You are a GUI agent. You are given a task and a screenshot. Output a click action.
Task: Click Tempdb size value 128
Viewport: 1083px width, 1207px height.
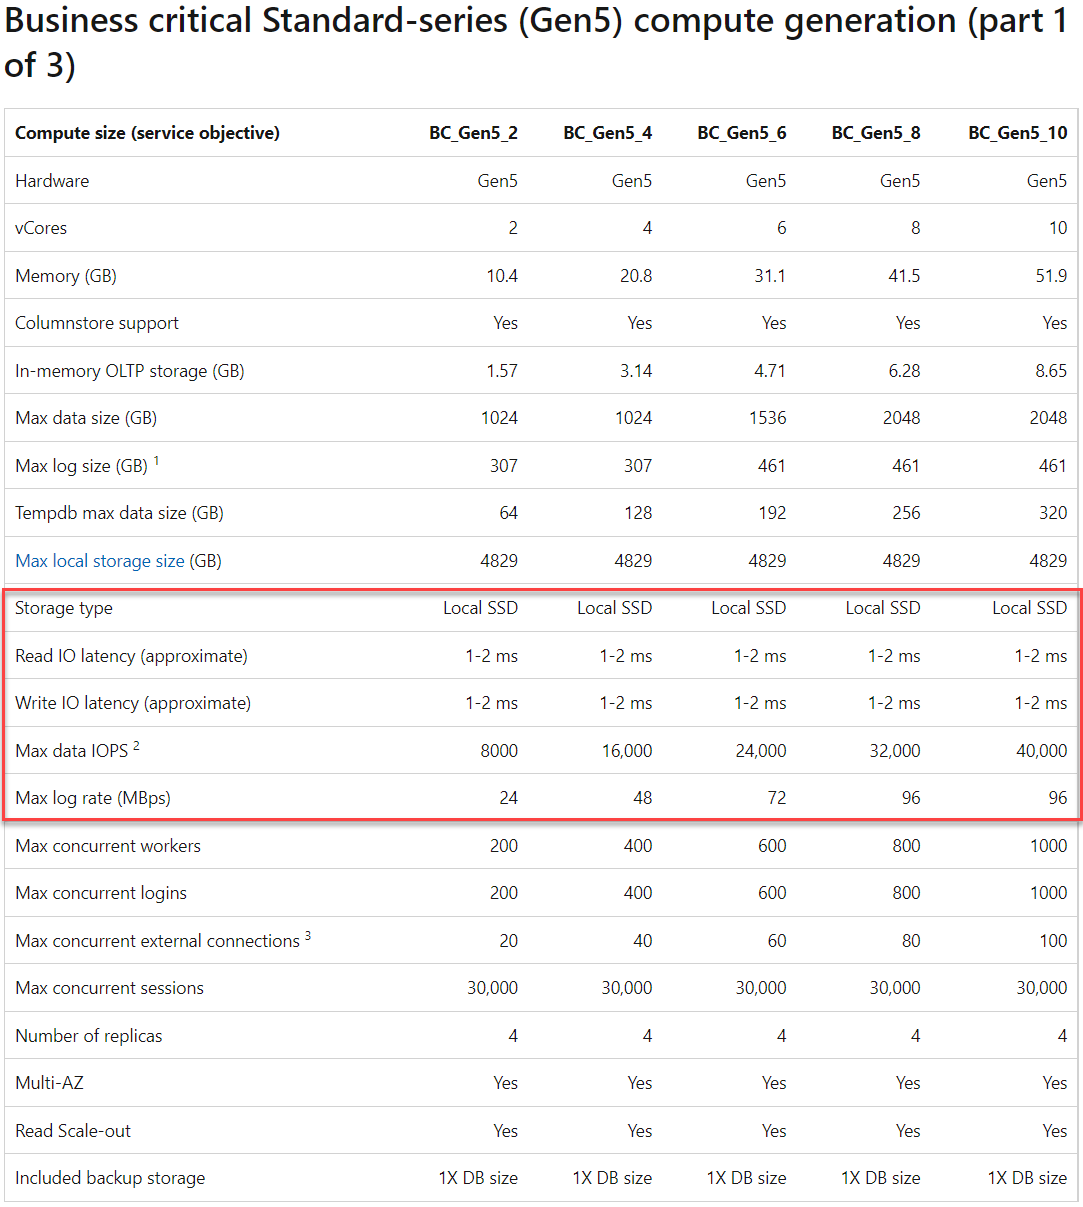[638, 513]
